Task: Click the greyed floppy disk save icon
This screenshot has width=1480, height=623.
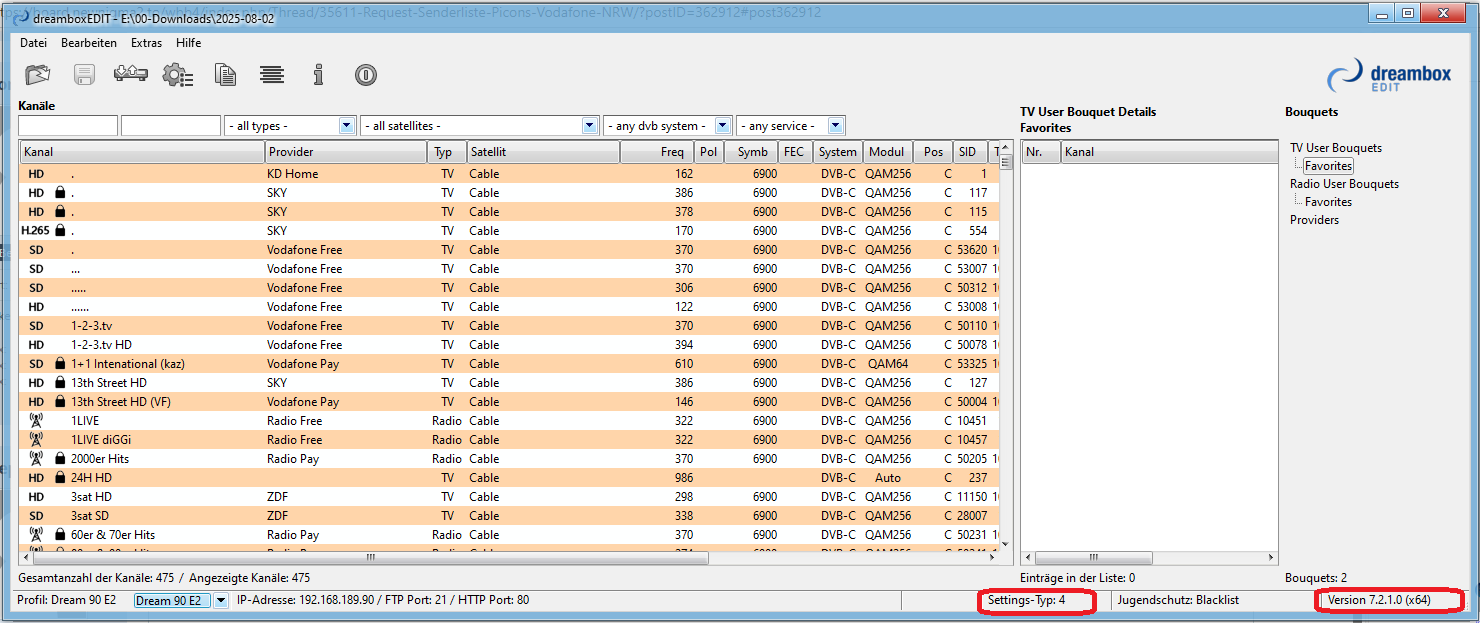Action: point(84,75)
